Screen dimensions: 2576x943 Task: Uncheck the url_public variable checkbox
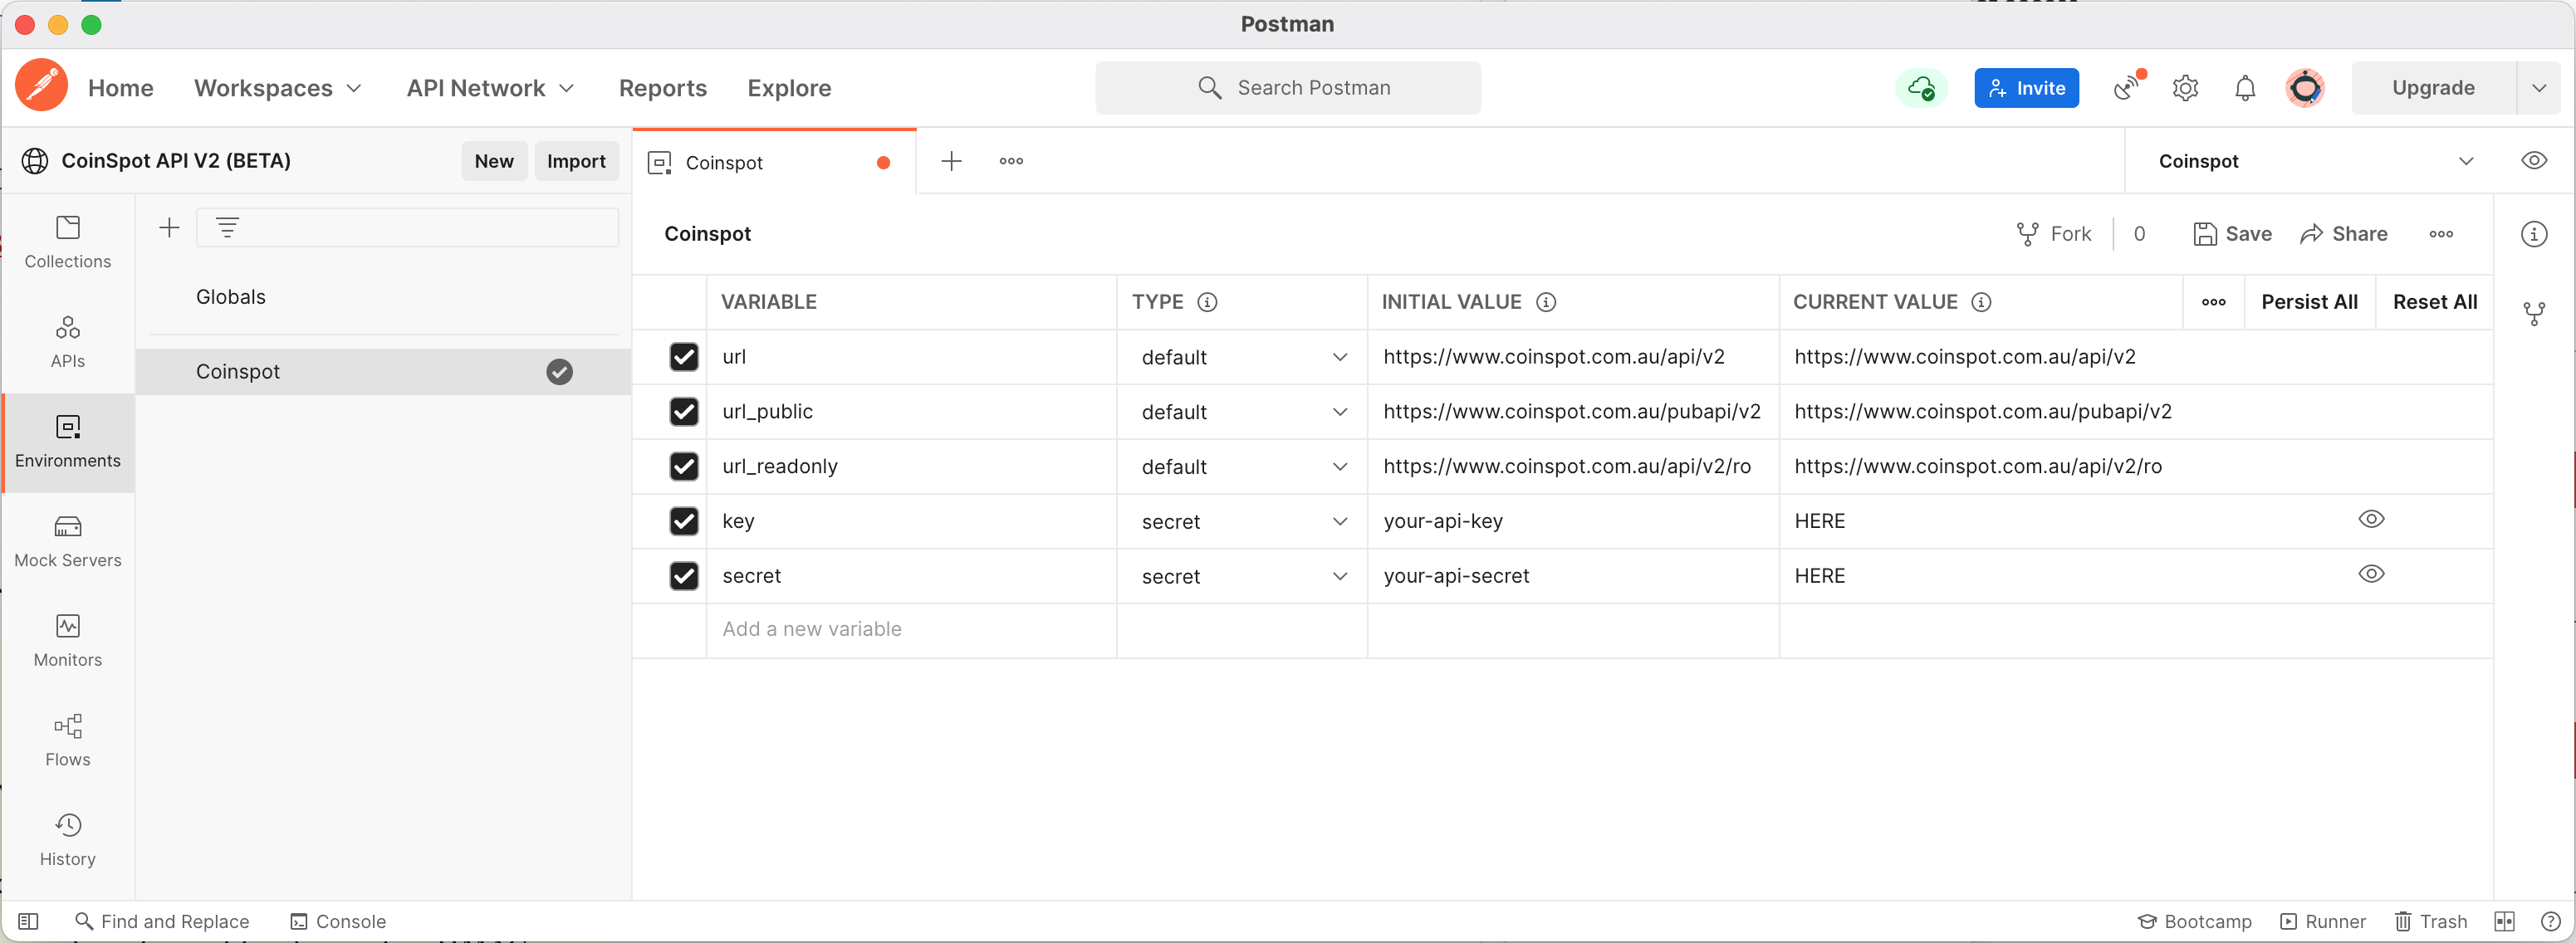click(684, 412)
